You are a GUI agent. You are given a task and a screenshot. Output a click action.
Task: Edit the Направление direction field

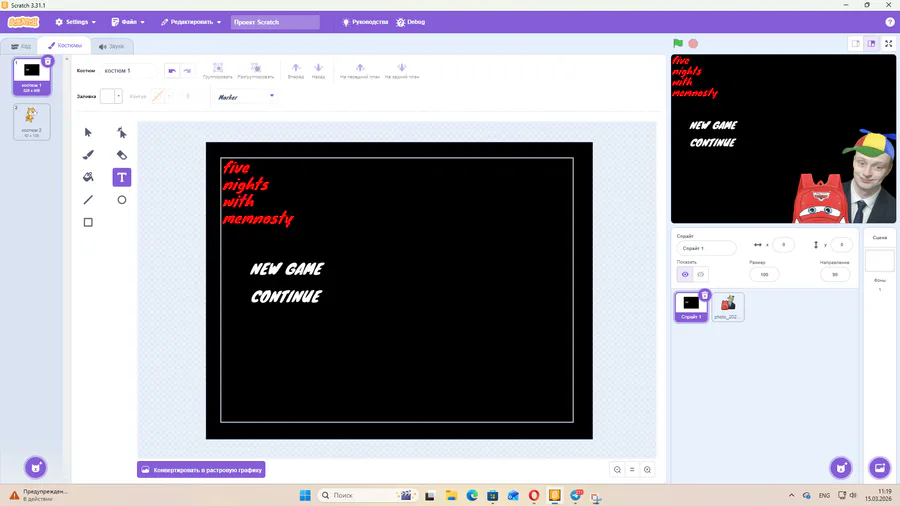point(835,274)
